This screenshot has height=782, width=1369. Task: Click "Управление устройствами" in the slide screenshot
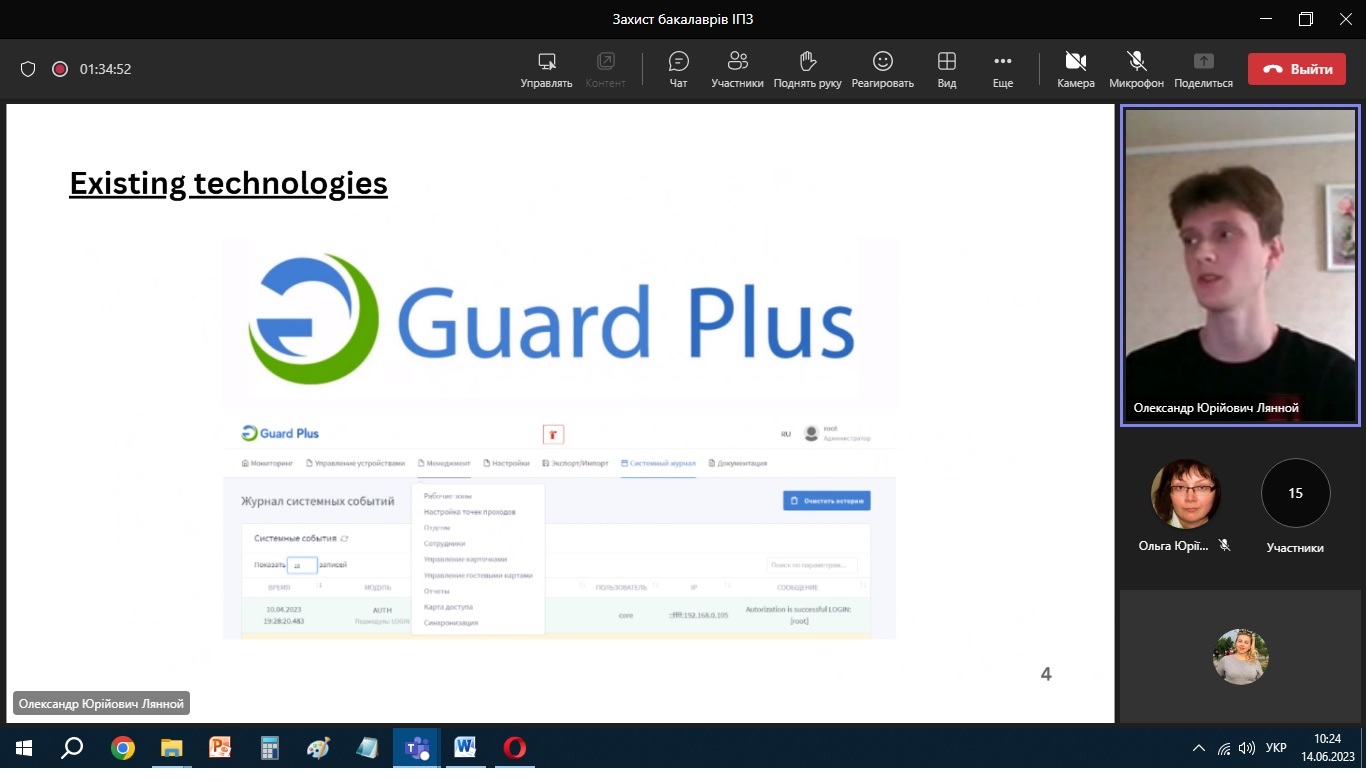355,464
